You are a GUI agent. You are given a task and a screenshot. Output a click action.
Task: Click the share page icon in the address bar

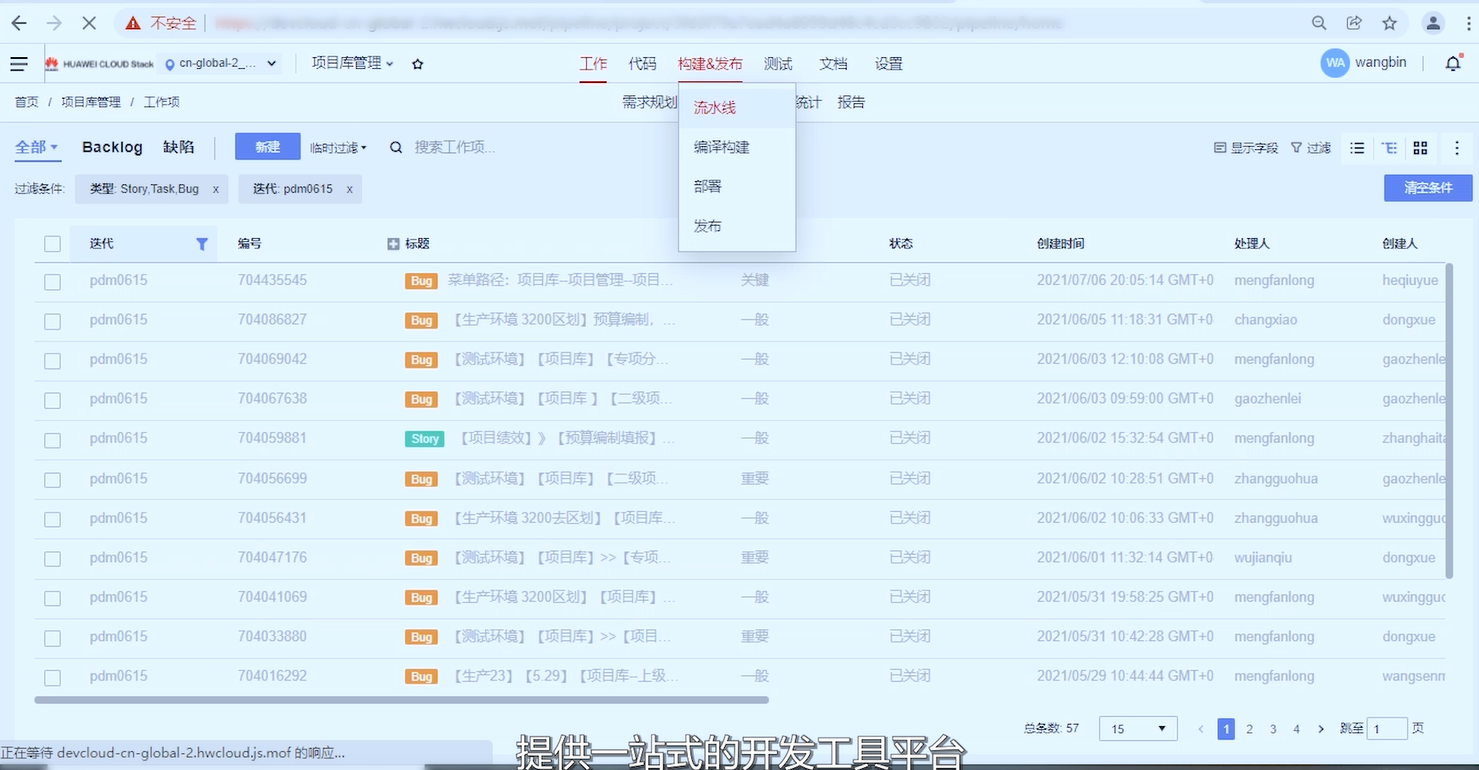[x=1354, y=23]
